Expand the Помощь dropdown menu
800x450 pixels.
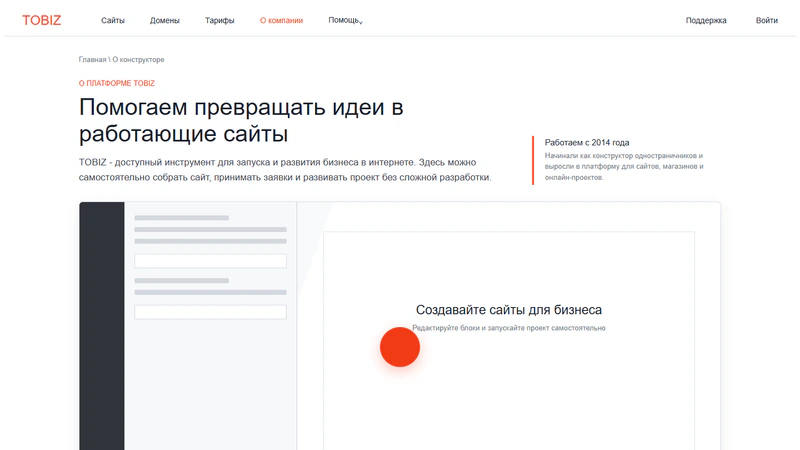click(x=345, y=20)
